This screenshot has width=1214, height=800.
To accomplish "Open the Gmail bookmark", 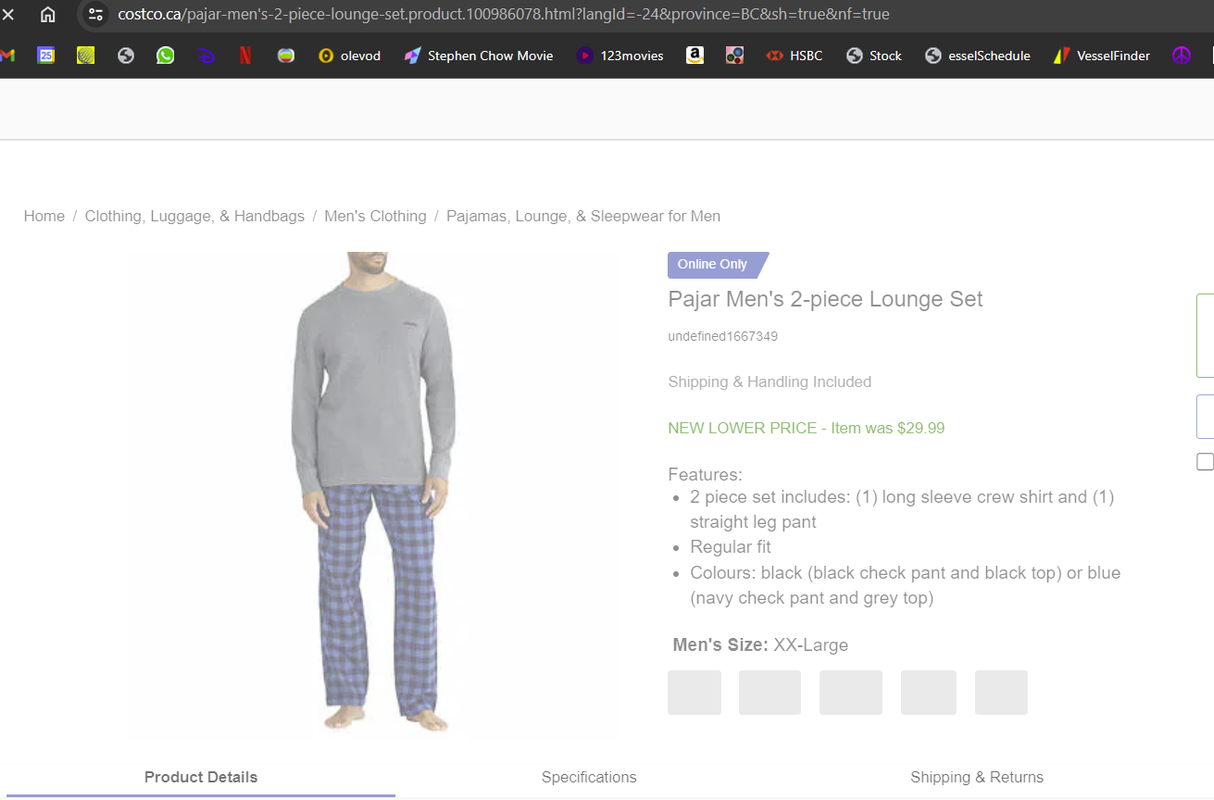I will [x=8, y=56].
